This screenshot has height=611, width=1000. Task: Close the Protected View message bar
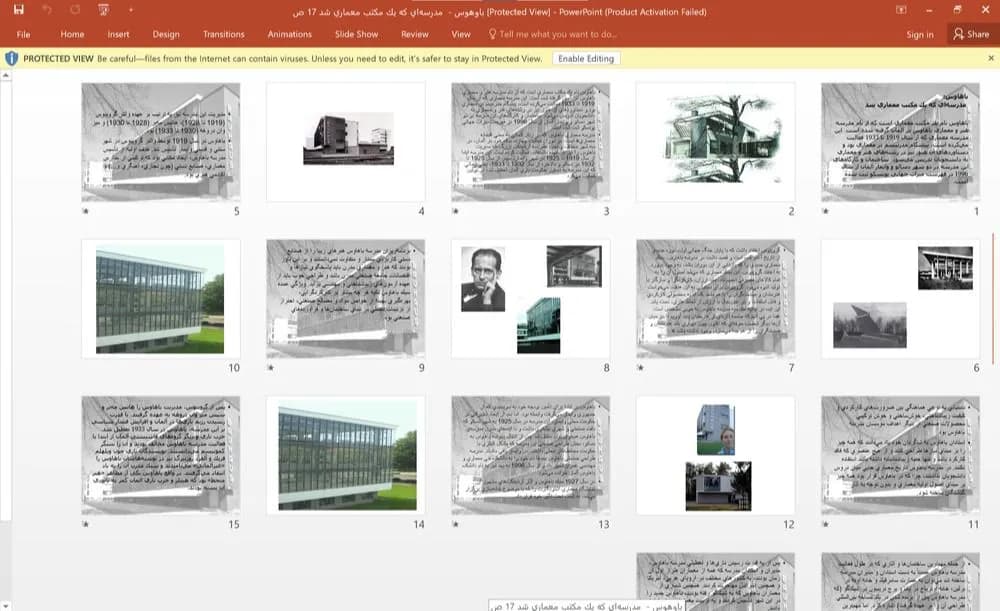click(x=991, y=58)
